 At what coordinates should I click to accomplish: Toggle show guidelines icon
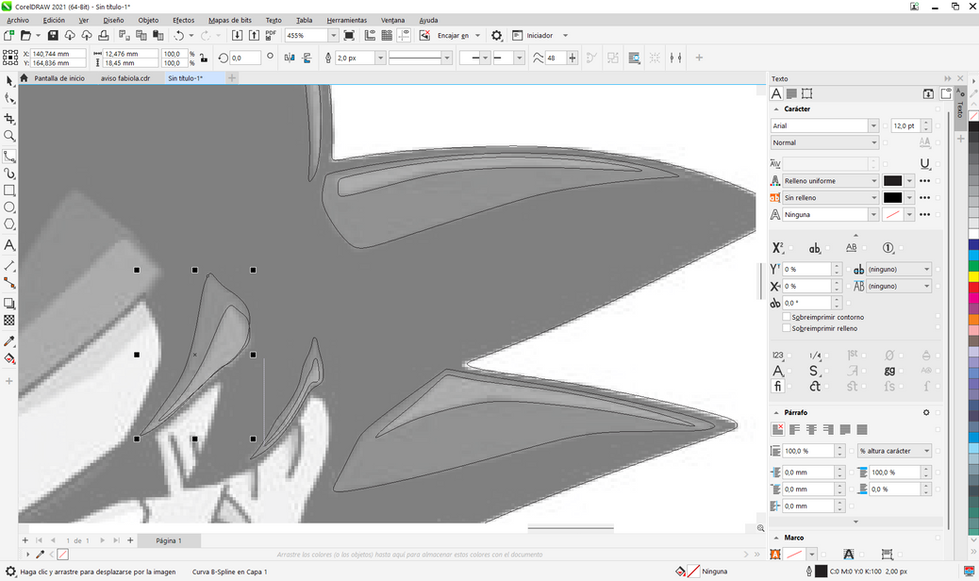click(x=404, y=36)
